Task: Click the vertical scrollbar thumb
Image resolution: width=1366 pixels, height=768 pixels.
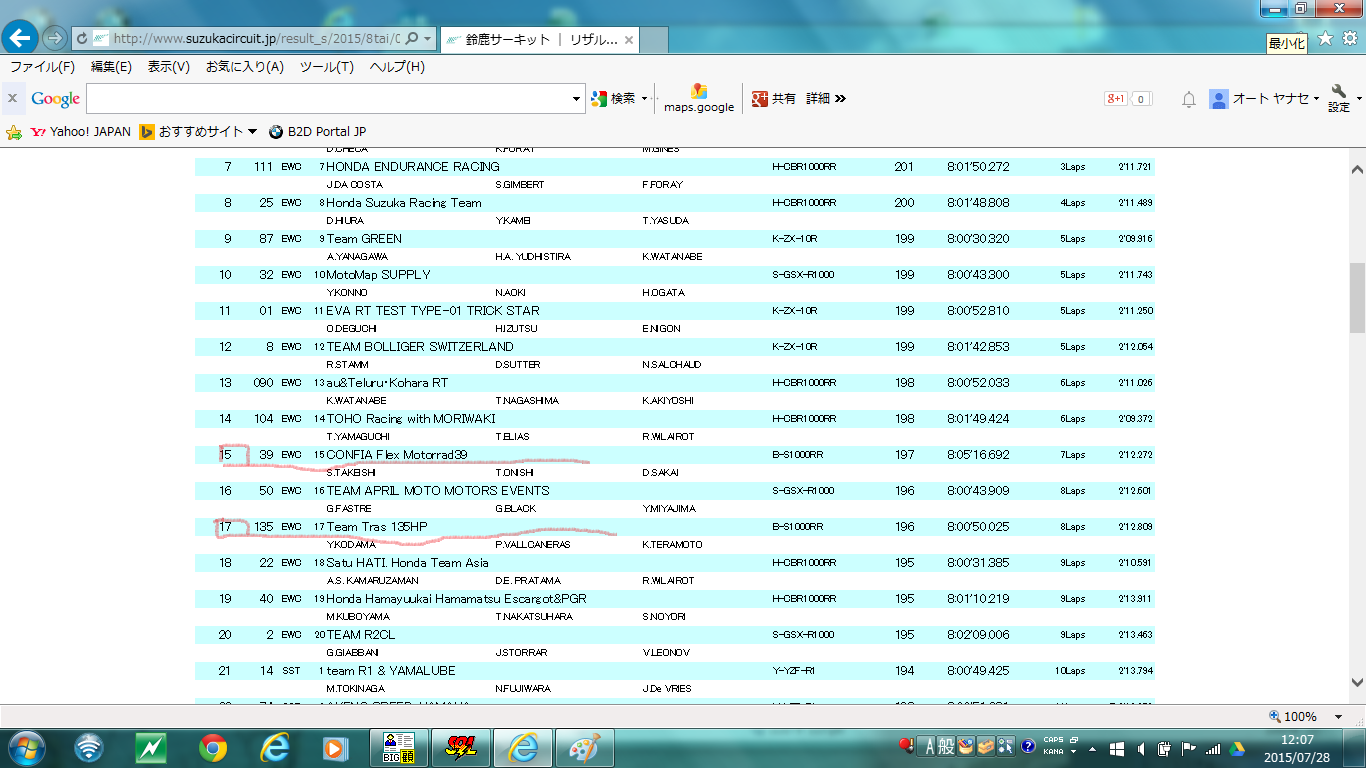Action: pyautogui.click(x=1357, y=298)
